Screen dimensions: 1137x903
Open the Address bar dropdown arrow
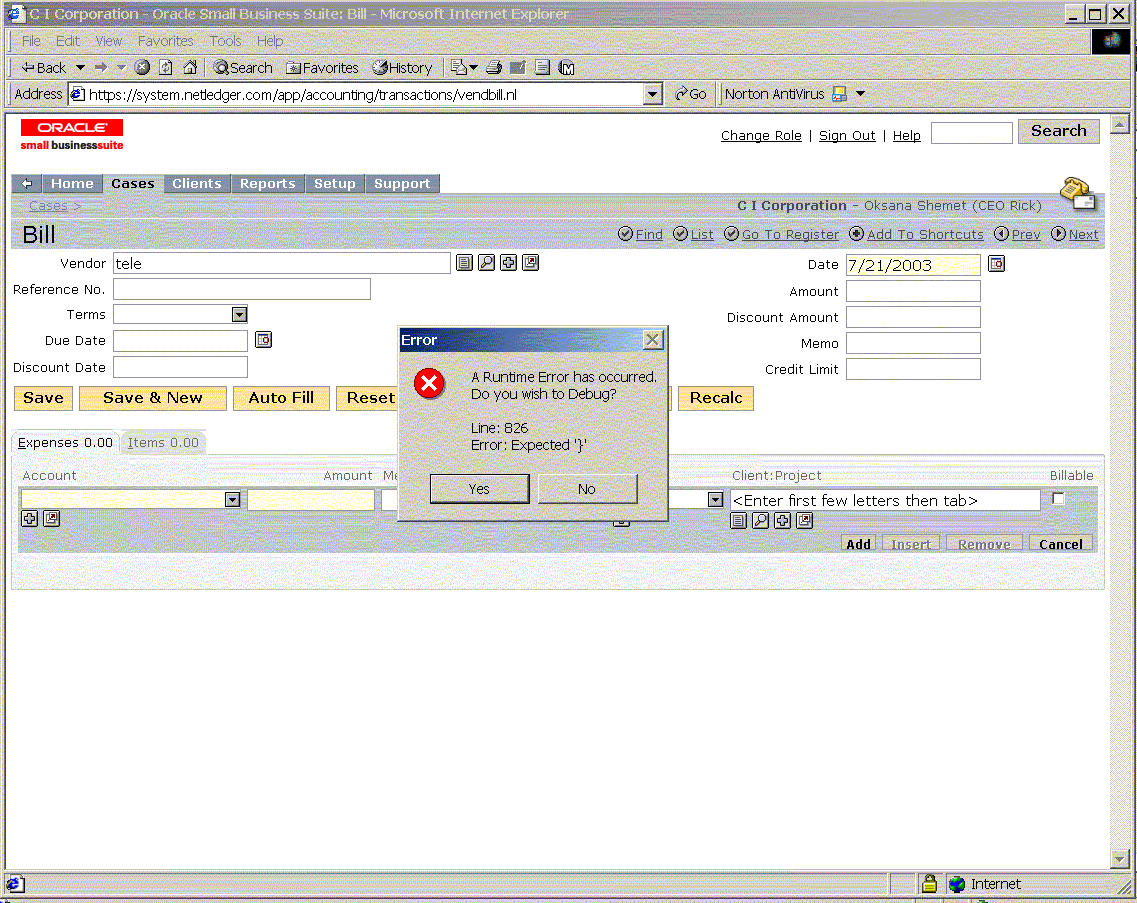pyautogui.click(x=653, y=94)
